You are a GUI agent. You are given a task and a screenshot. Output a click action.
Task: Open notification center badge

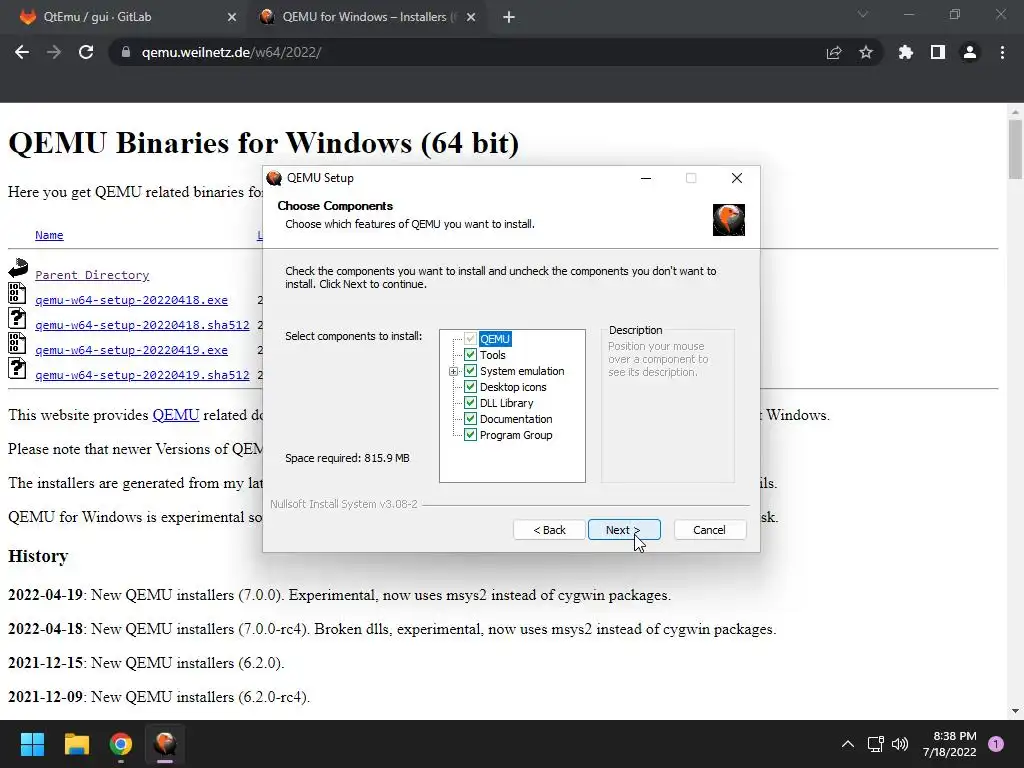click(996, 744)
